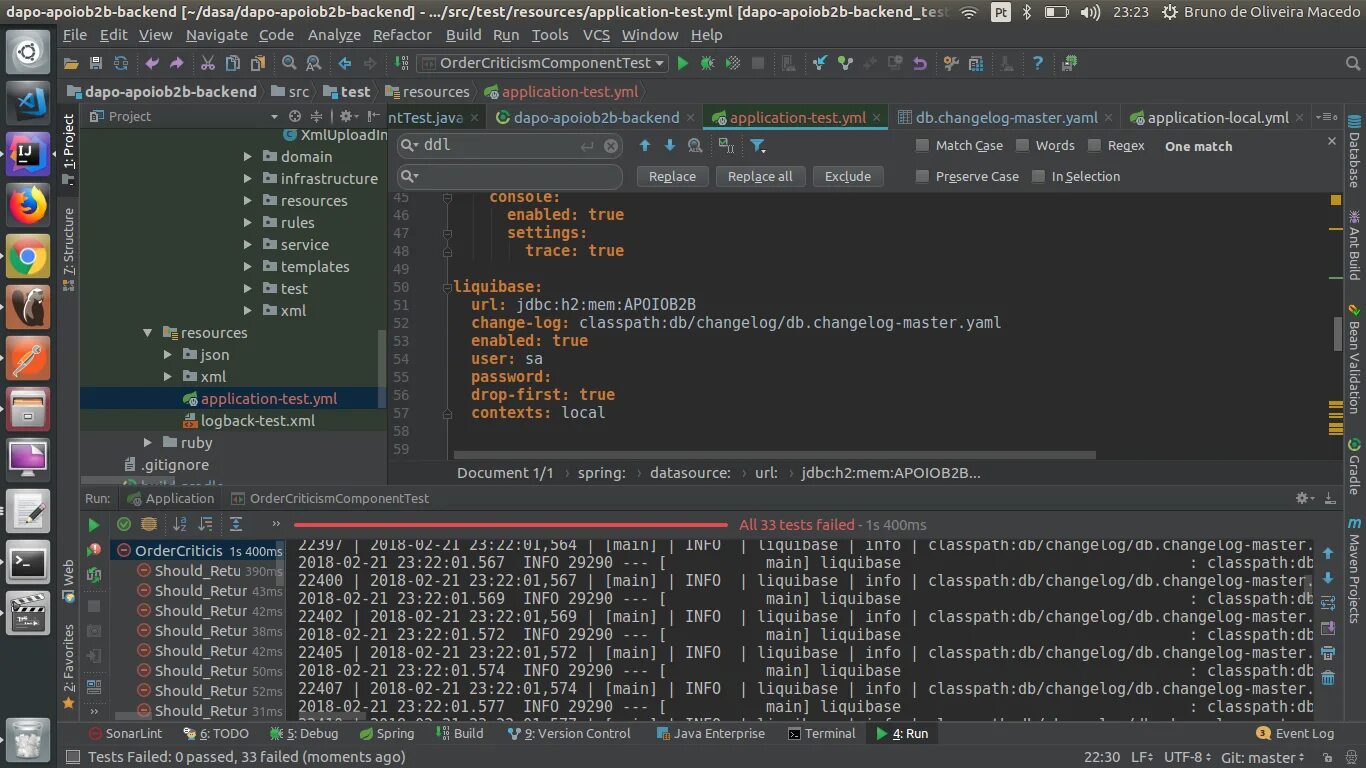
Task: Expand the ruby folder
Action: (x=148, y=443)
